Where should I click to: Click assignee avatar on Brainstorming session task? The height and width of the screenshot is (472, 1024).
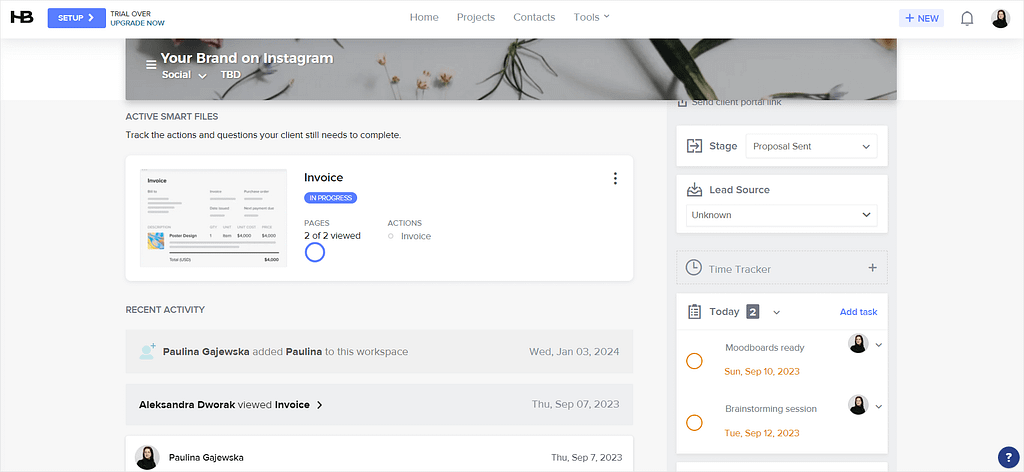click(x=858, y=405)
